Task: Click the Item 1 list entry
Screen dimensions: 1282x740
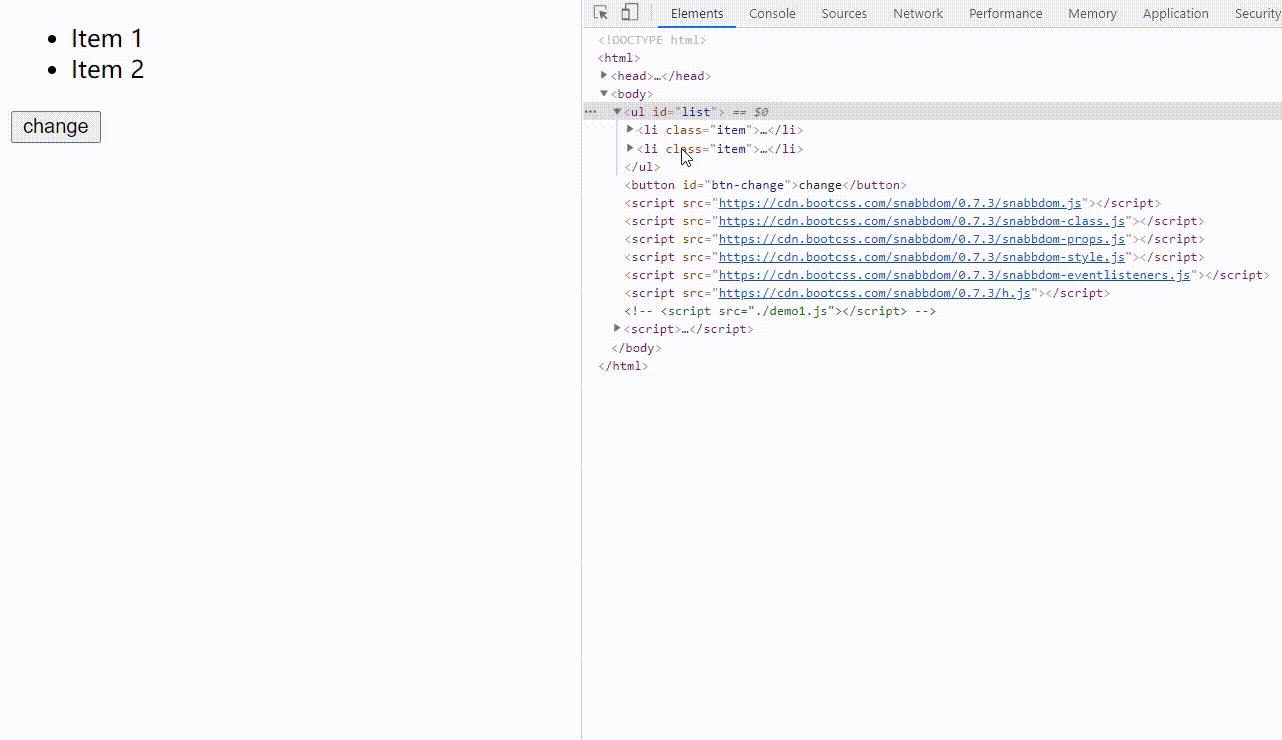Action: click(107, 39)
